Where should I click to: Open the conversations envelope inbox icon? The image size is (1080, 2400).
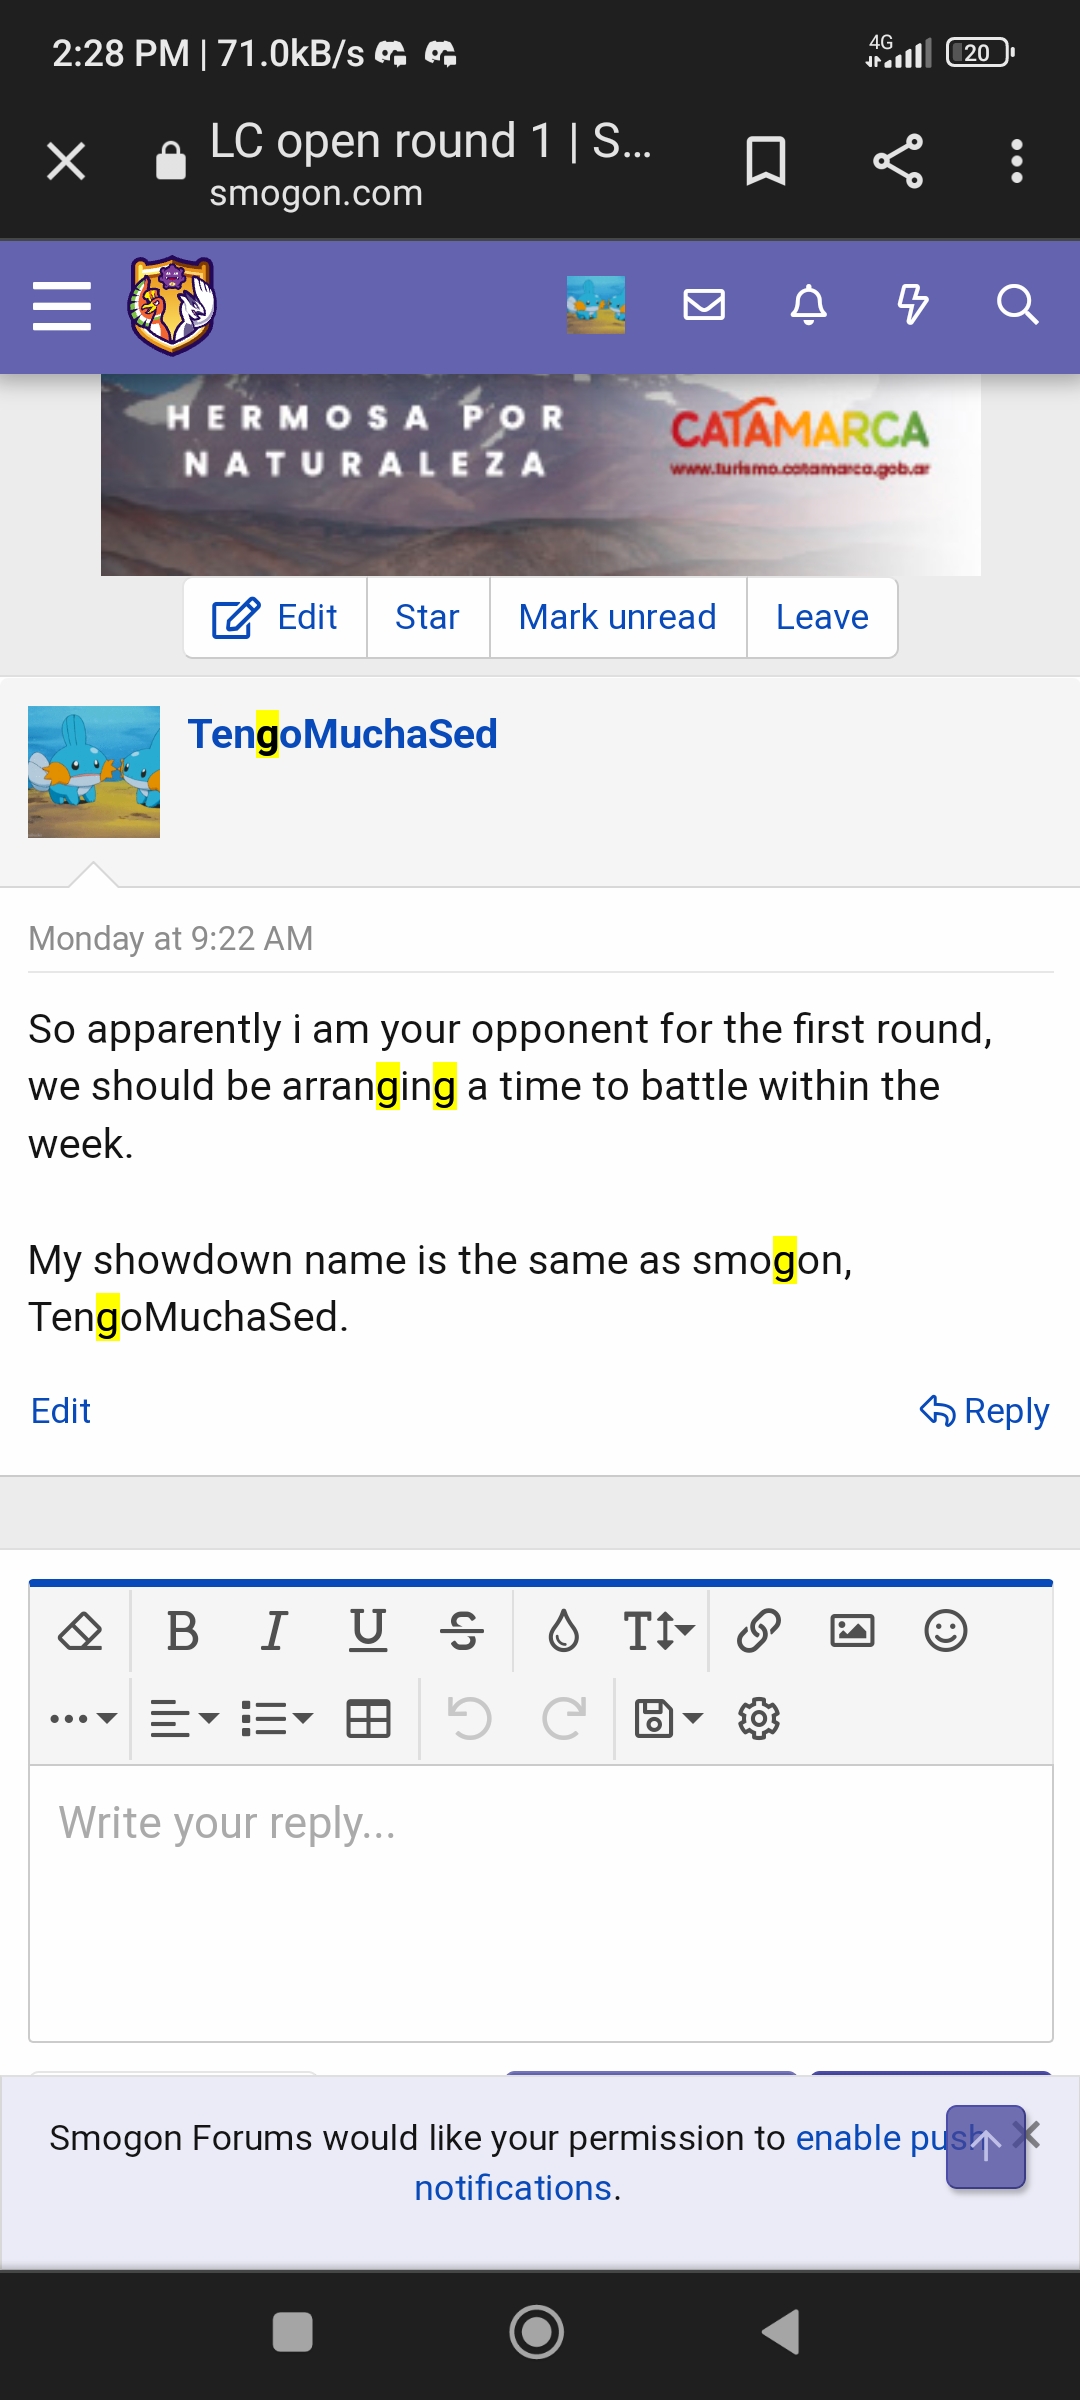click(704, 304)
